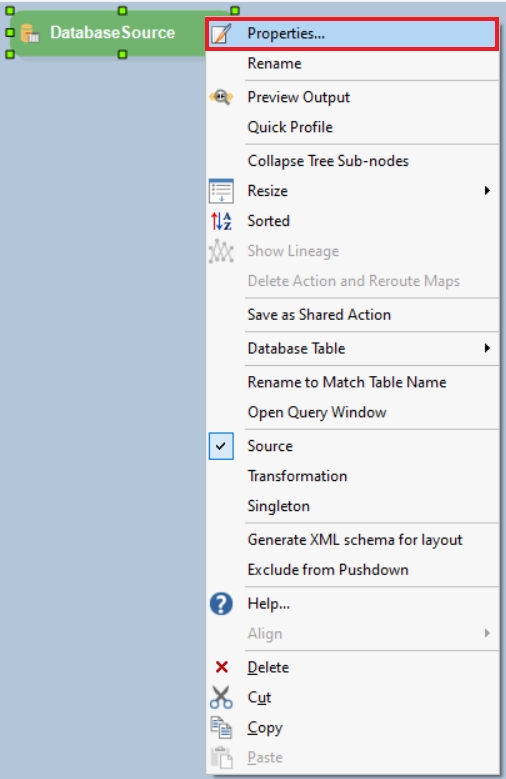Click the Properties pencil icon

coord(221,34)
